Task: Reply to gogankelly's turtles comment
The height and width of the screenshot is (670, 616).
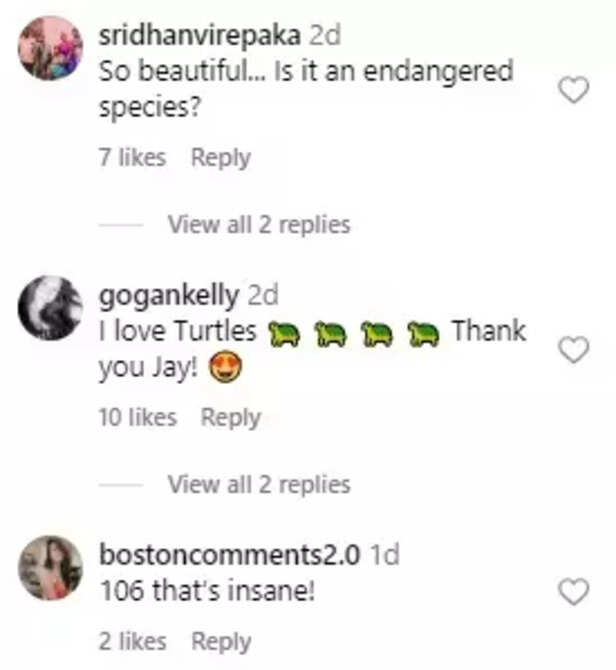Action: click(230, 418)
